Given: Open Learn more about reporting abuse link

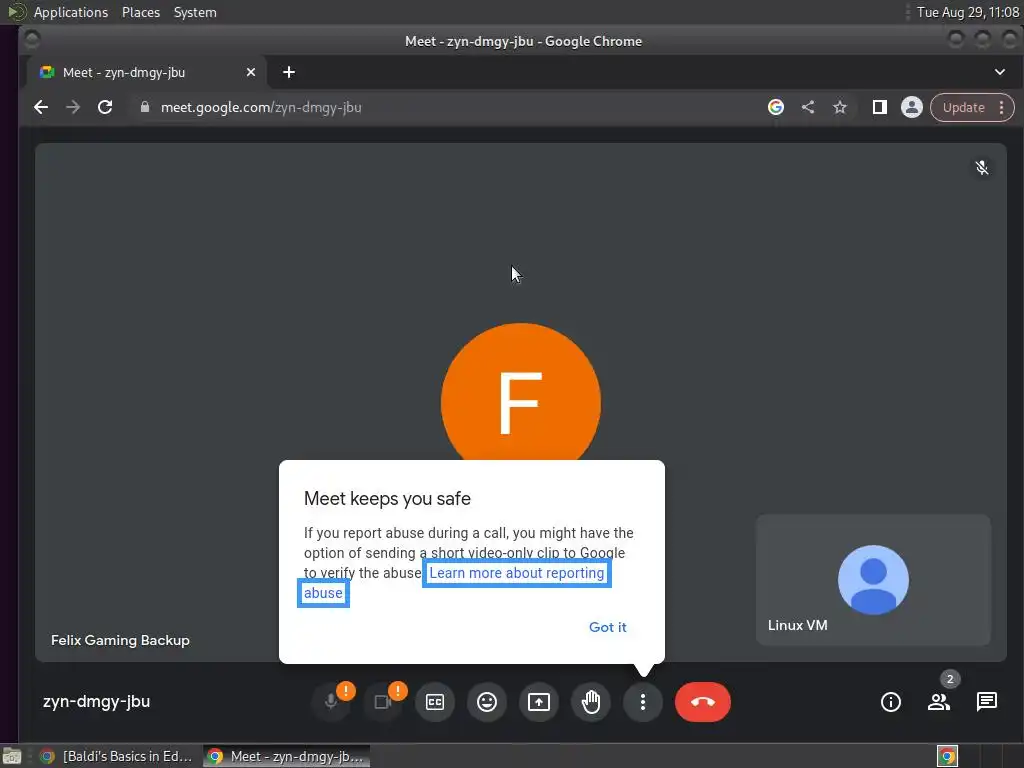Looking at the screenshot, I should click(x=517, y=573).
